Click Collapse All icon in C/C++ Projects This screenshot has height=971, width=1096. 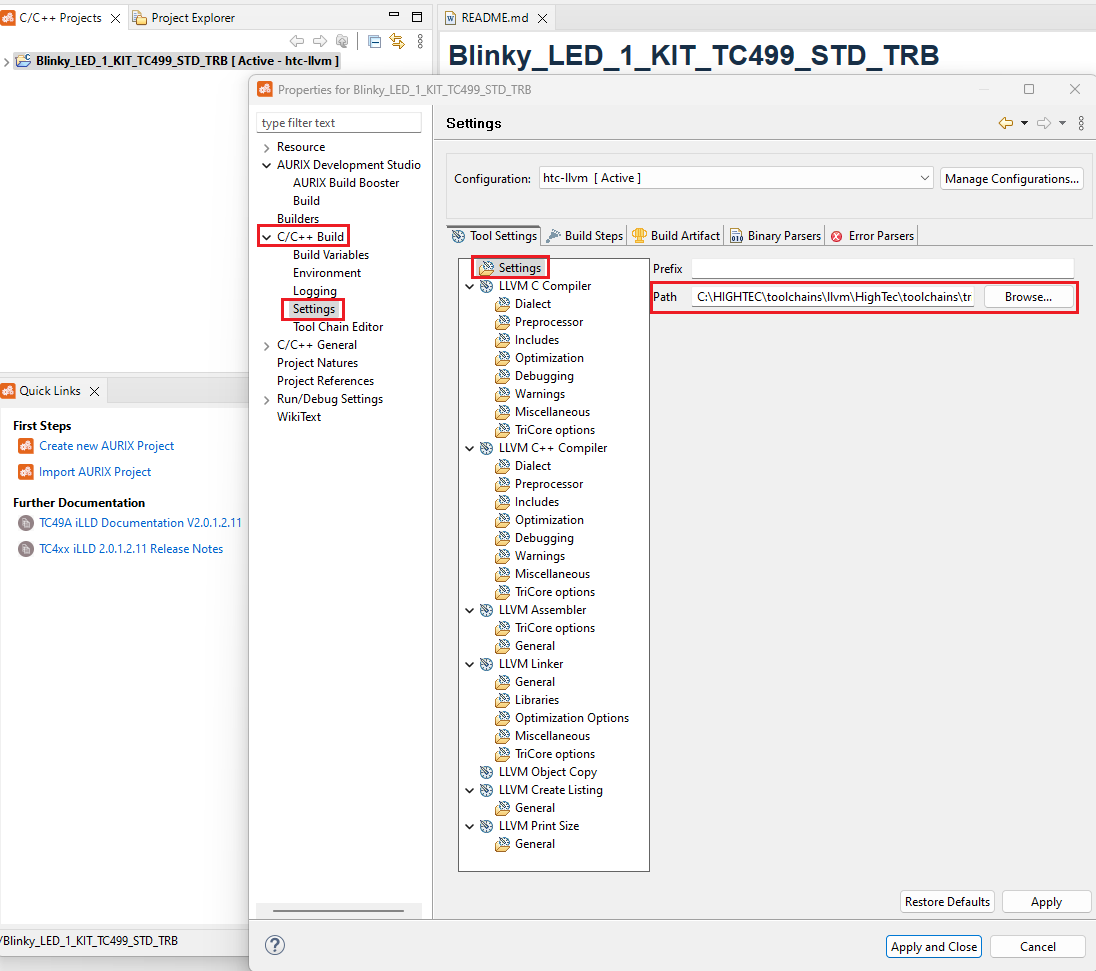coord(374,41)
